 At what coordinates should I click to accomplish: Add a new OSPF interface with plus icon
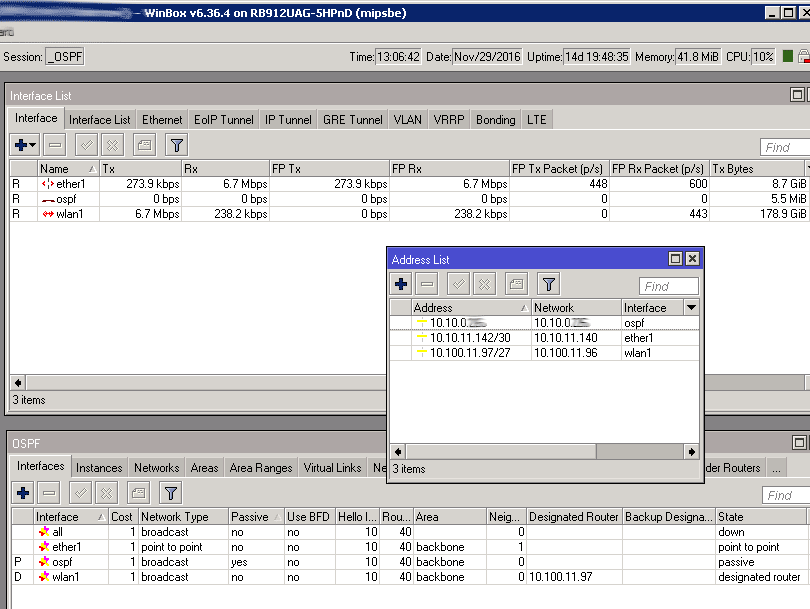(23, 493)
